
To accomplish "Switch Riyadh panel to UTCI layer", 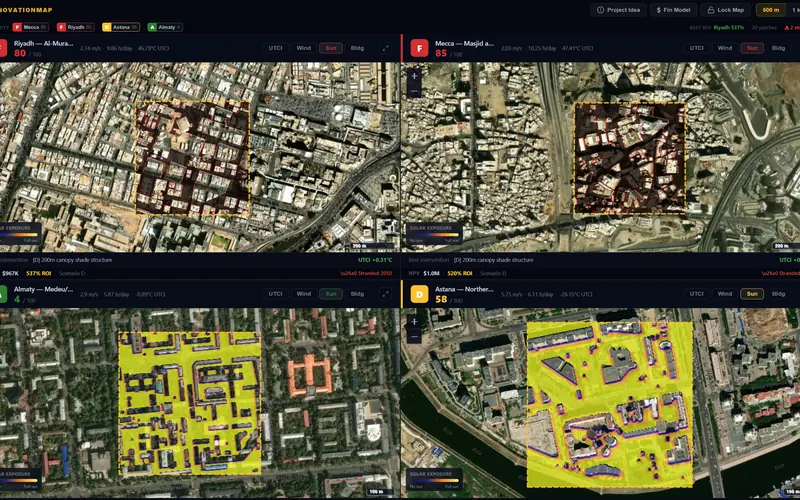I will pyautogui.click(x=276, y=48).
